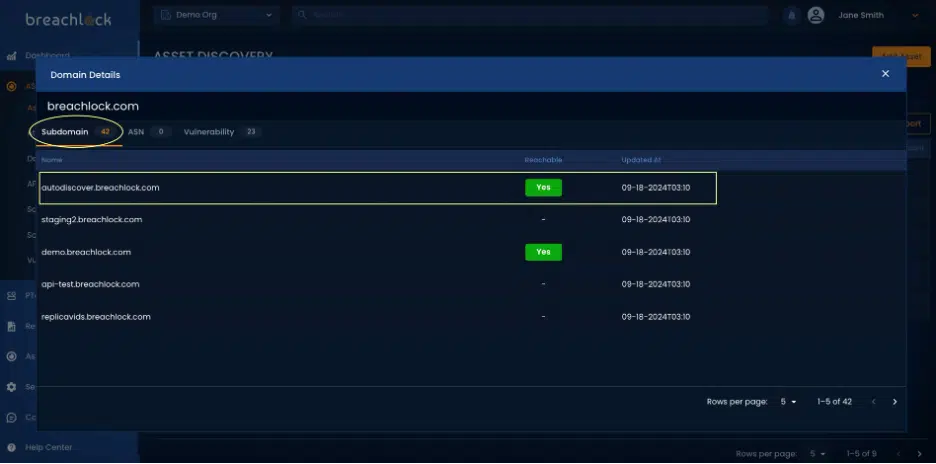Open Dashboard chart icon in sidebar

11,56
